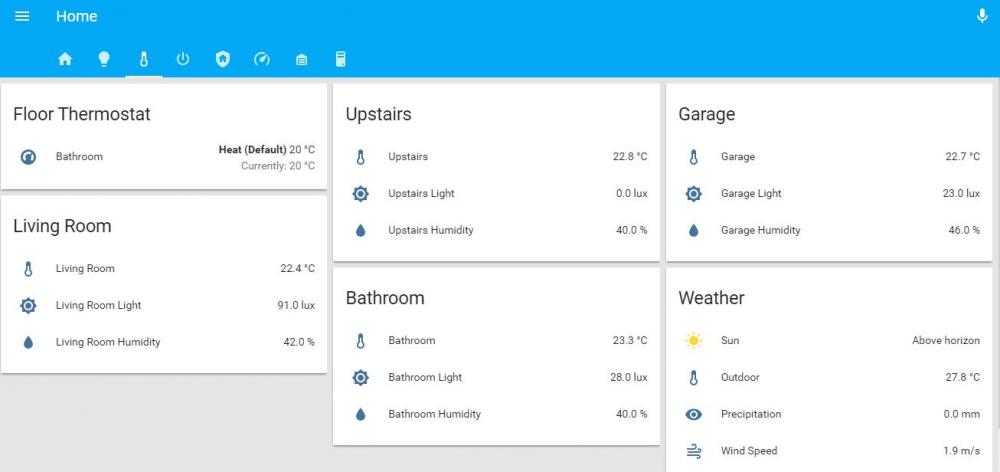Screen dimensions: 1000x472
Task: Open the server tower tab
Action: tap(341, 59)
